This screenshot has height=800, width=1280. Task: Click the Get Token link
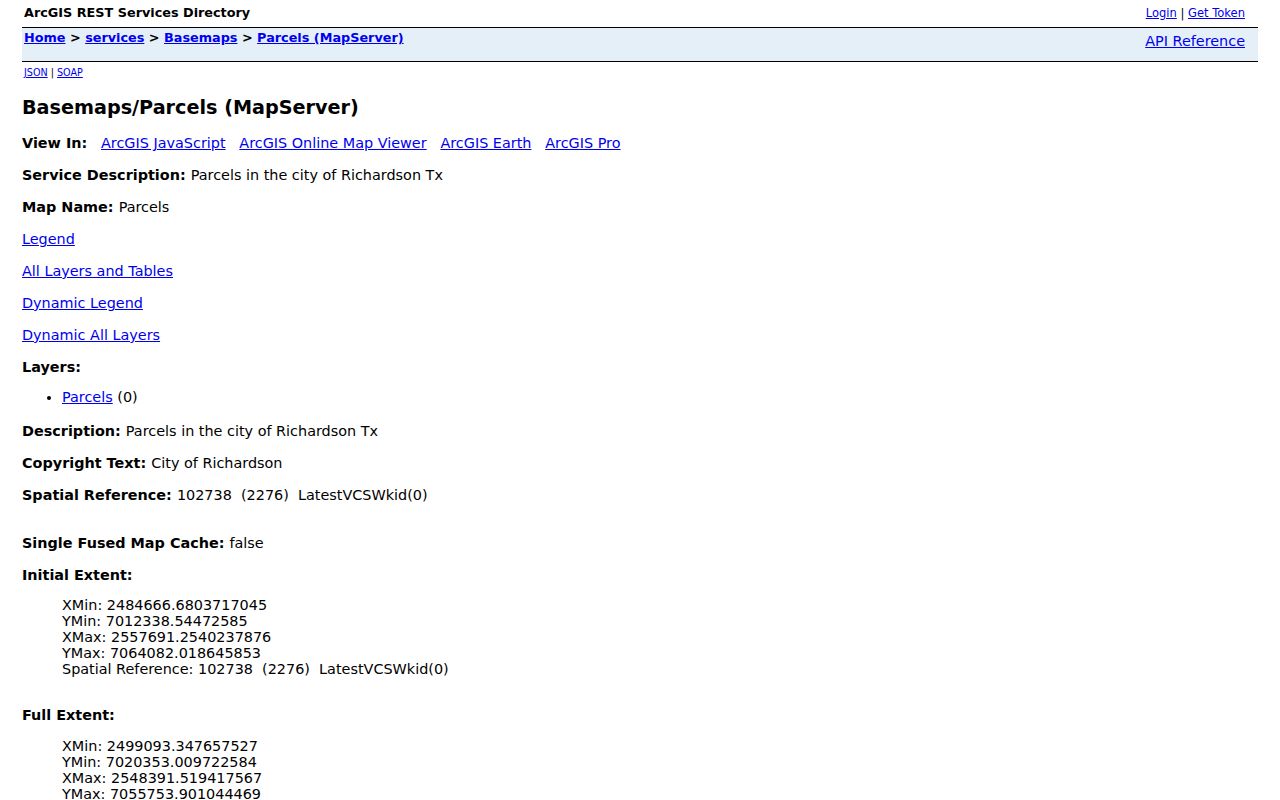tap(1216, 13)
